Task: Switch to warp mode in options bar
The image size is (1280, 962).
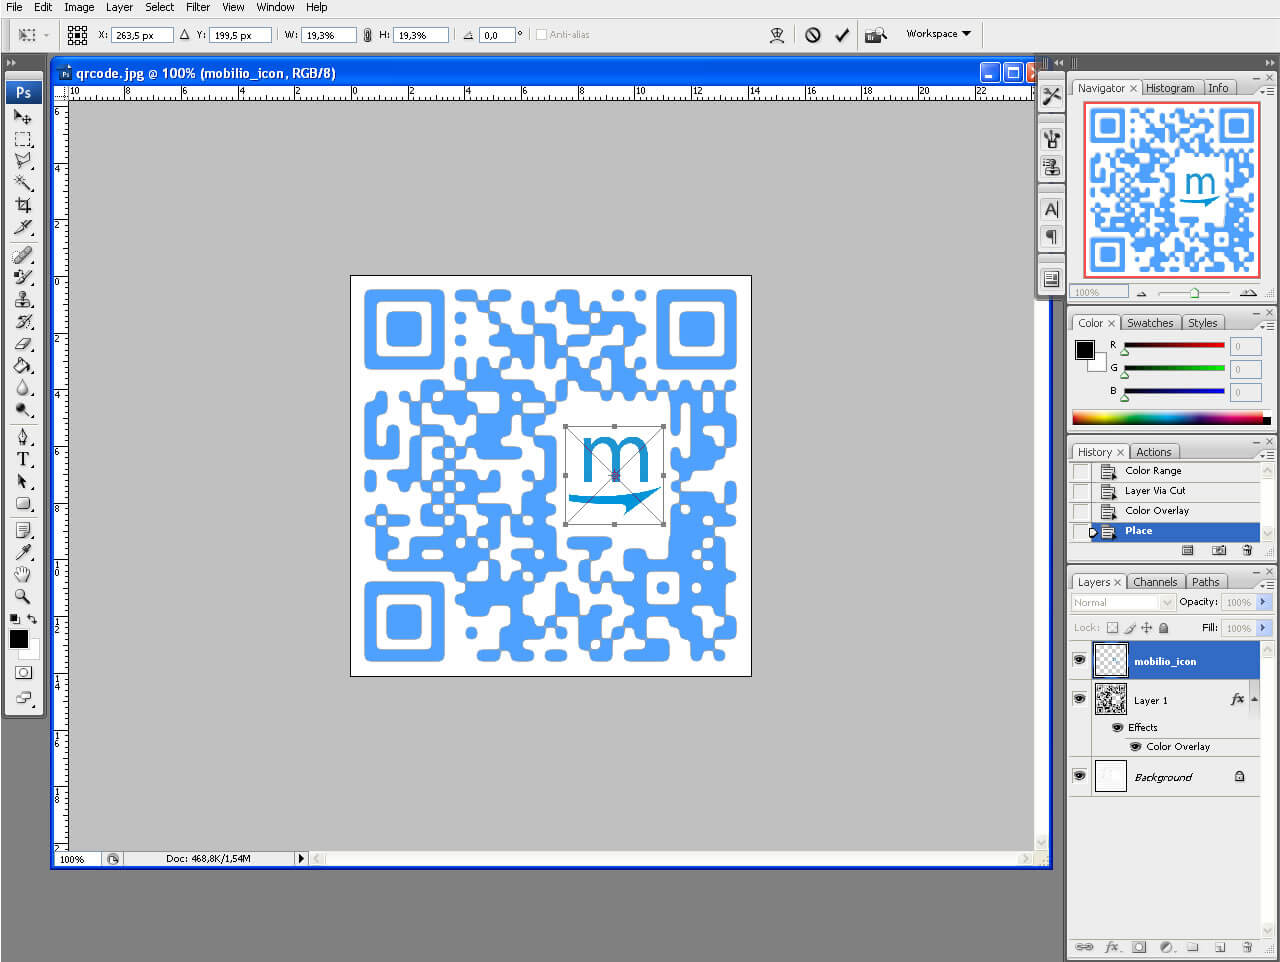Action: click(x=777, y=35)
